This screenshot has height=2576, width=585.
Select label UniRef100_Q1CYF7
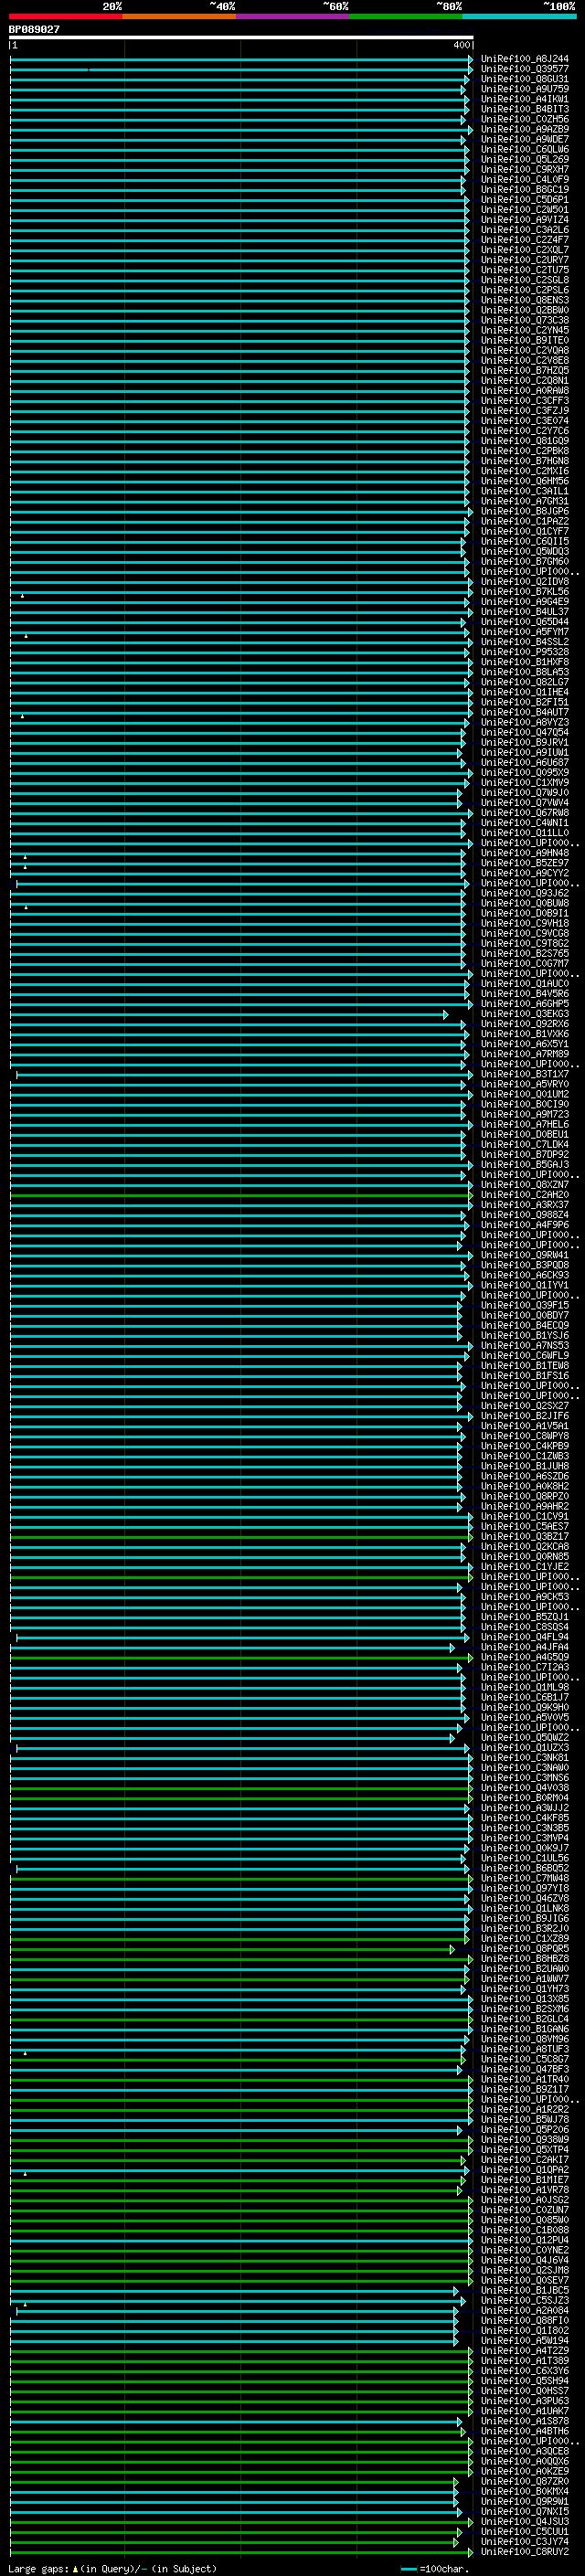525,531
